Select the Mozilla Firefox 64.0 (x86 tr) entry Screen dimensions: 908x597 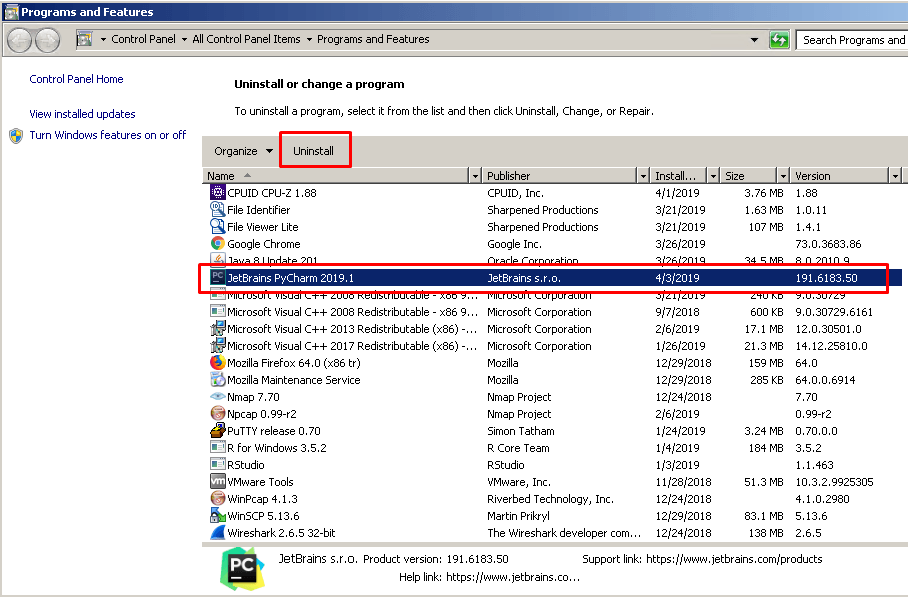(x=294, y=363)
